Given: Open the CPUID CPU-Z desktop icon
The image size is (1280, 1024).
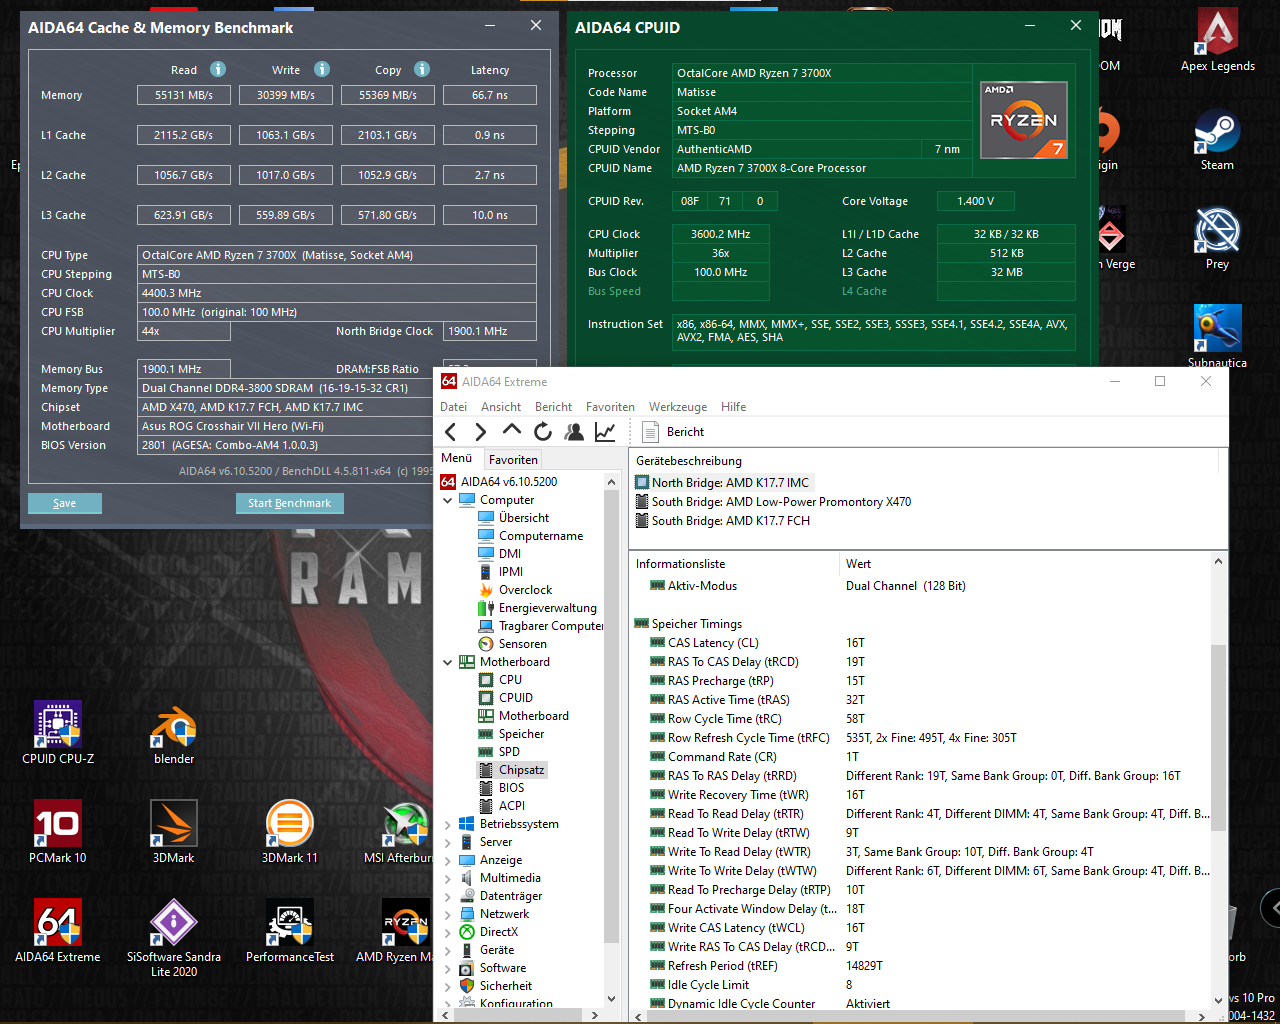Looking at the screenshot, I should pos(58,733).
